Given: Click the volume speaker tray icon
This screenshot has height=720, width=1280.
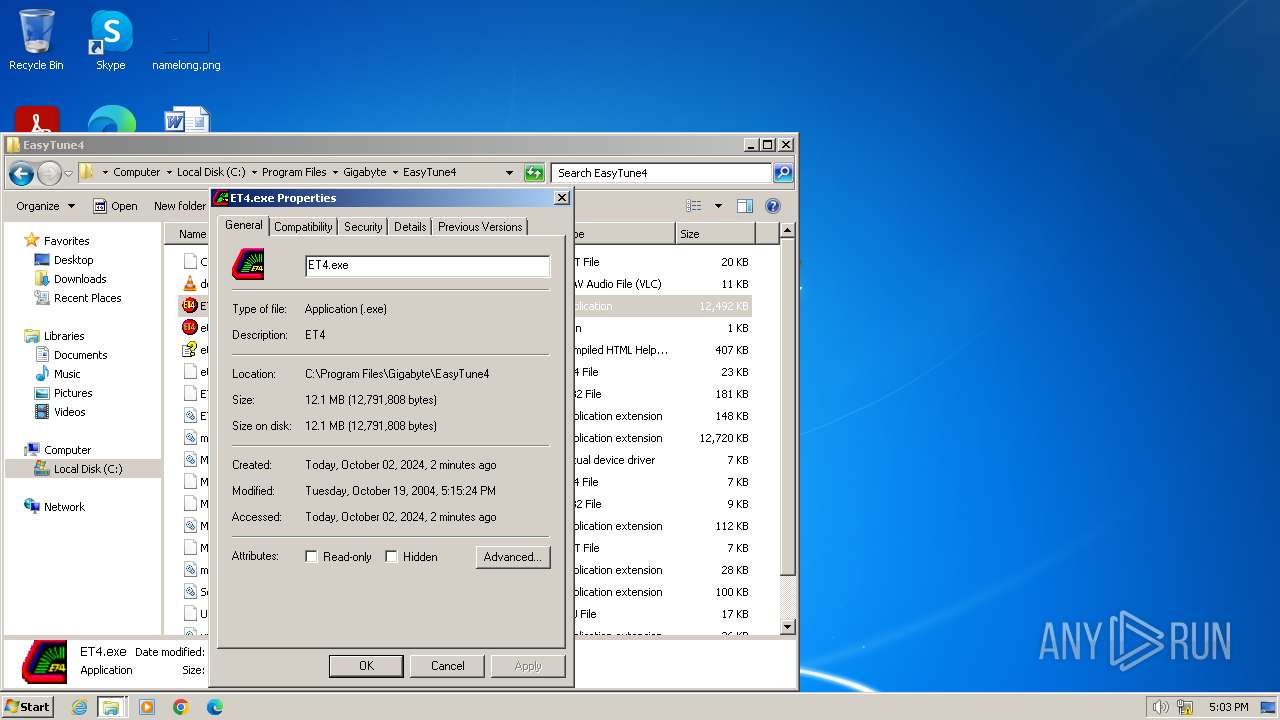Looking at the screenshot, I should coord(1160,707).
